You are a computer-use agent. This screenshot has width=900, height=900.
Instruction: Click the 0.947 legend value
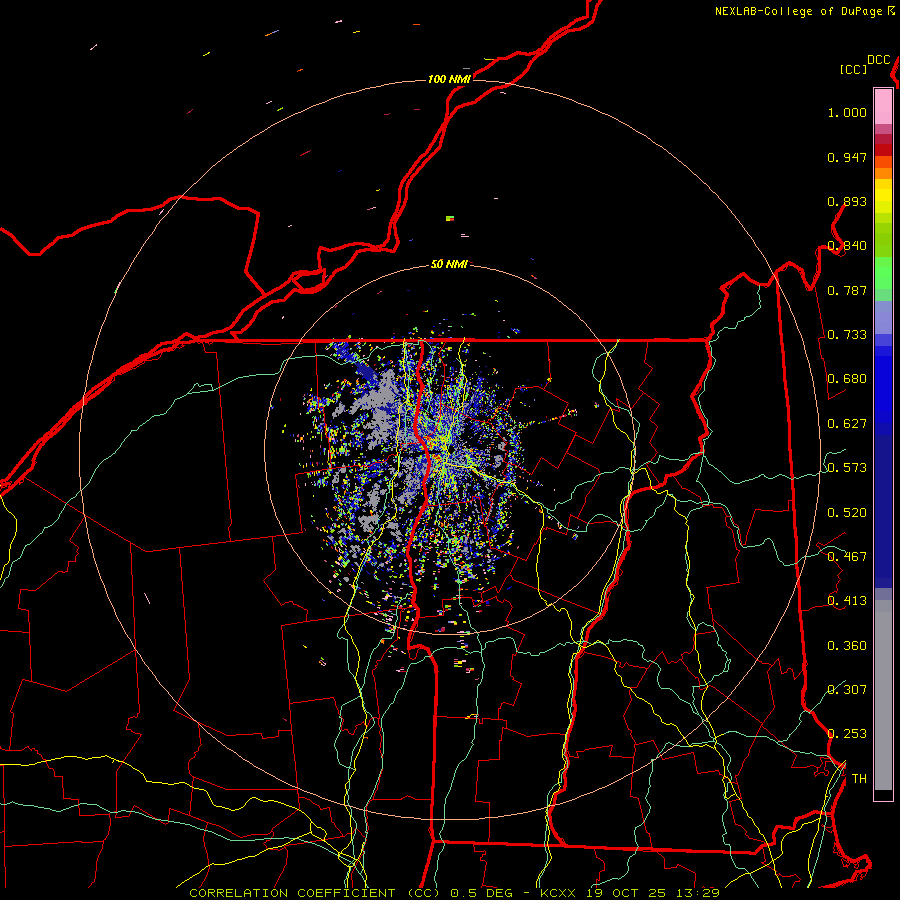[847, 157]
